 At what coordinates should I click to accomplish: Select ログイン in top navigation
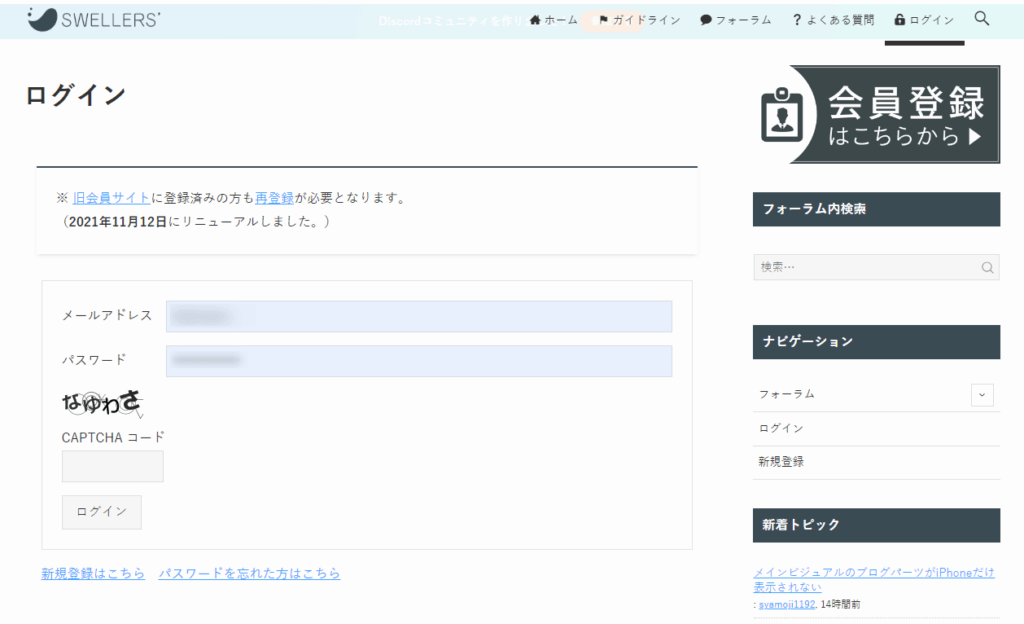point(924,20)
